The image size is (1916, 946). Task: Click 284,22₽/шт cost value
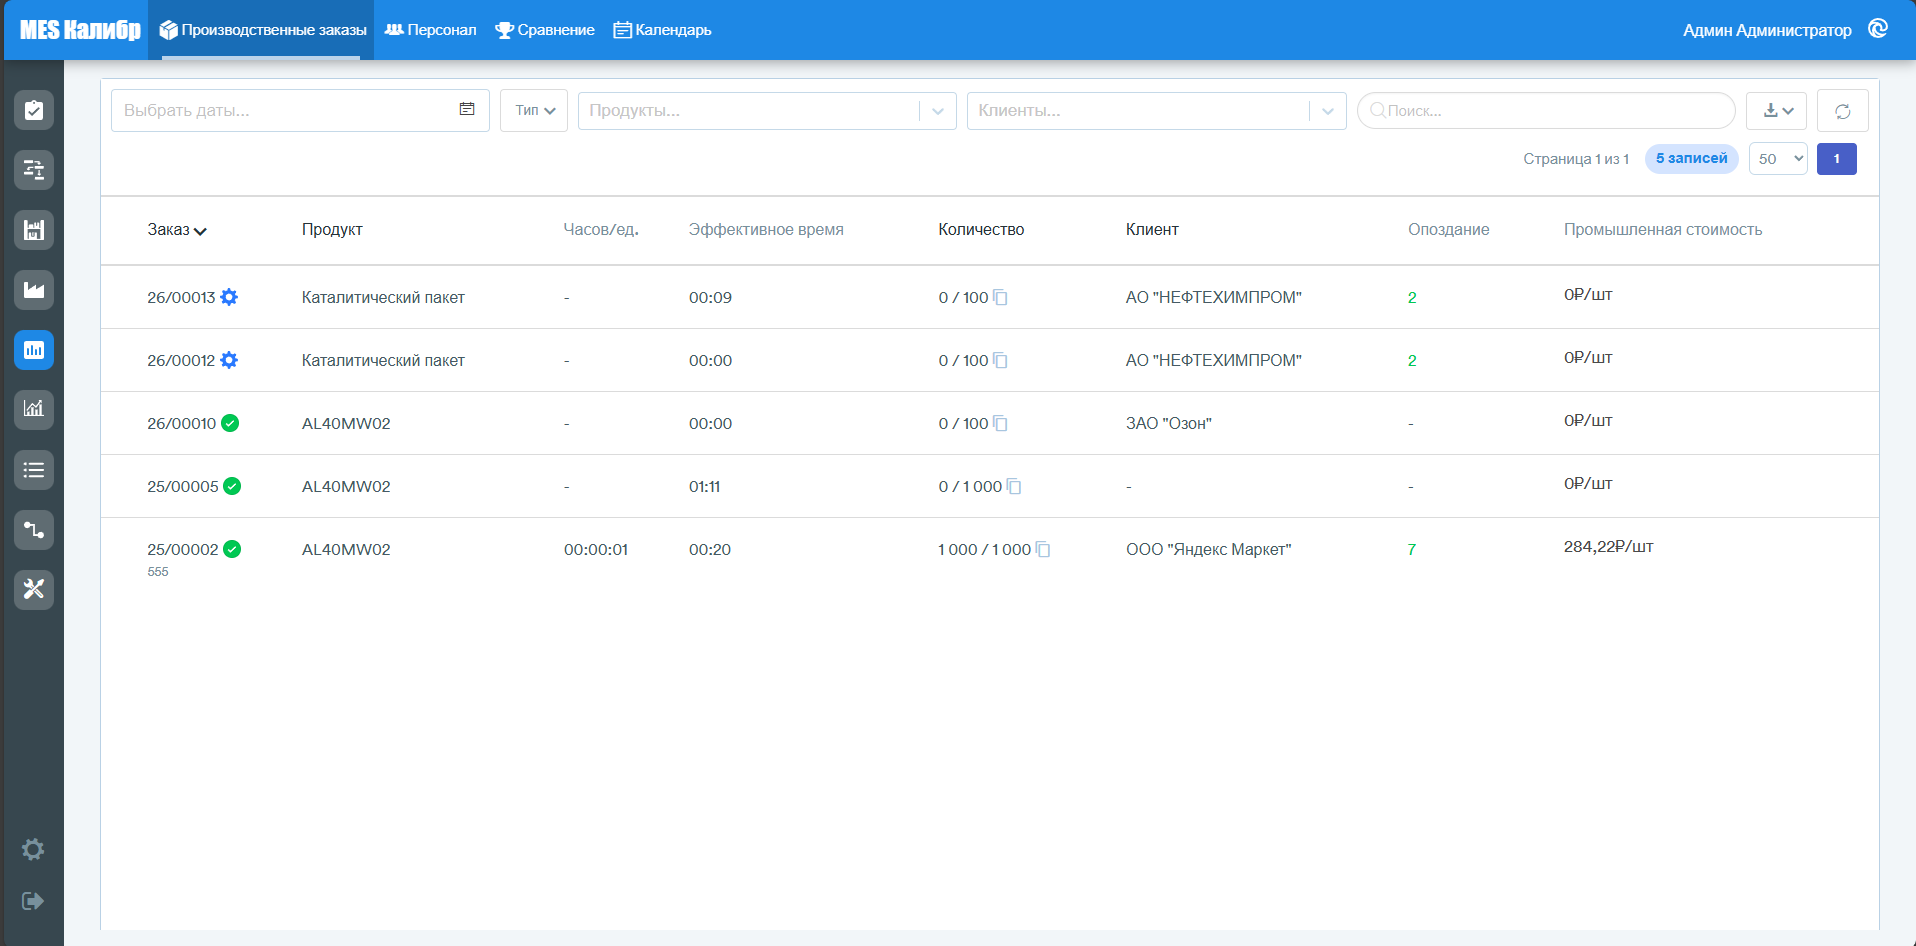(1609, 546)
